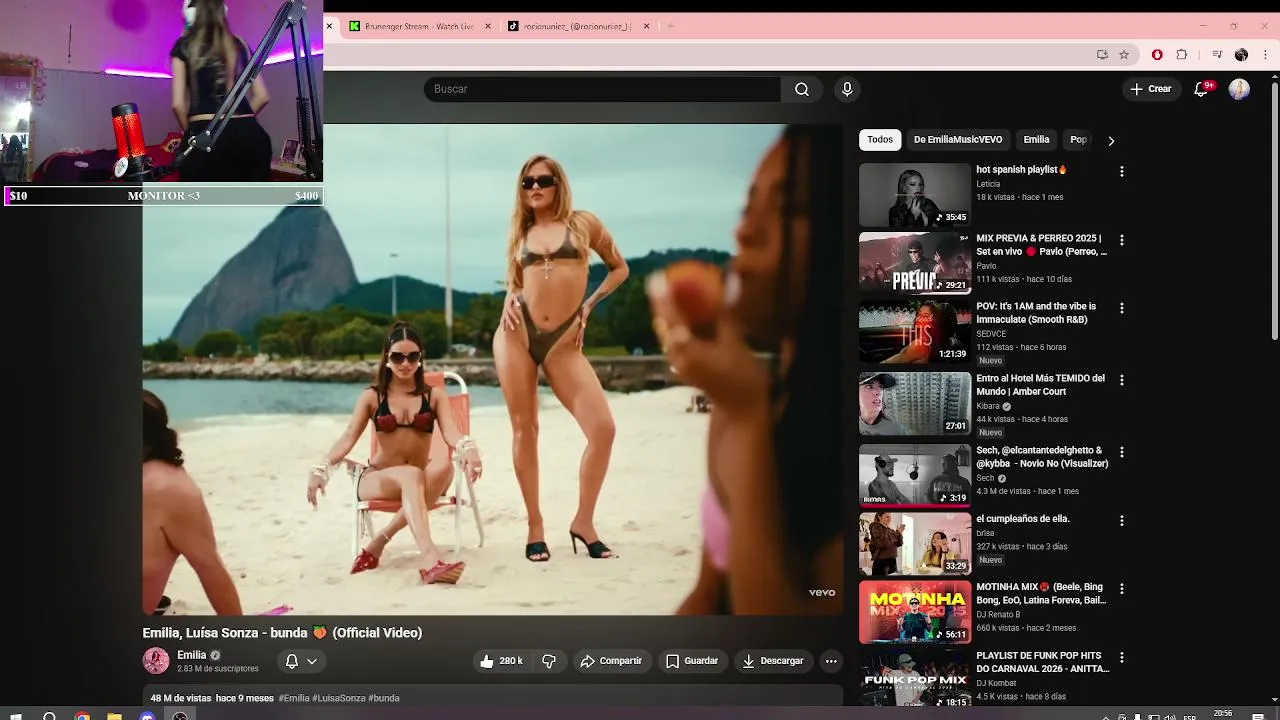Open the Extensions puzzle icon
The width and height of the screenshot is (1280, 720).
1181,55
